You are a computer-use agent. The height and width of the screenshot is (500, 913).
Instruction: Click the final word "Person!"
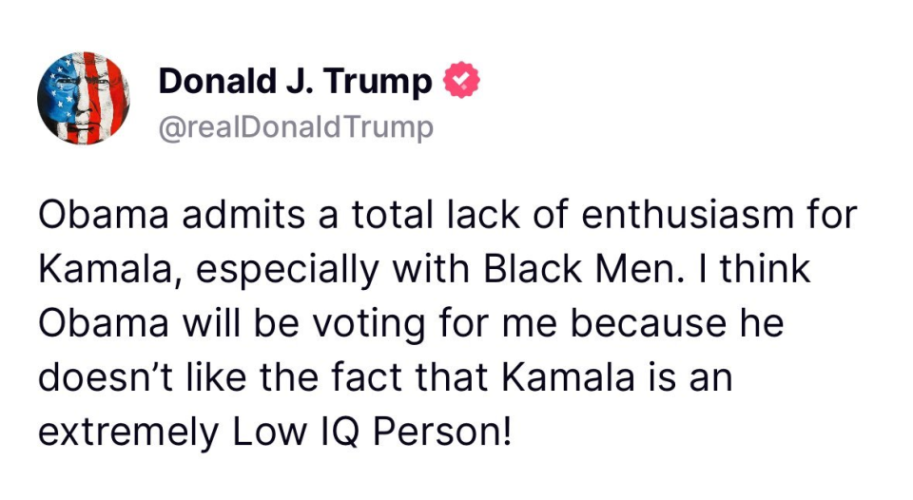443,431
